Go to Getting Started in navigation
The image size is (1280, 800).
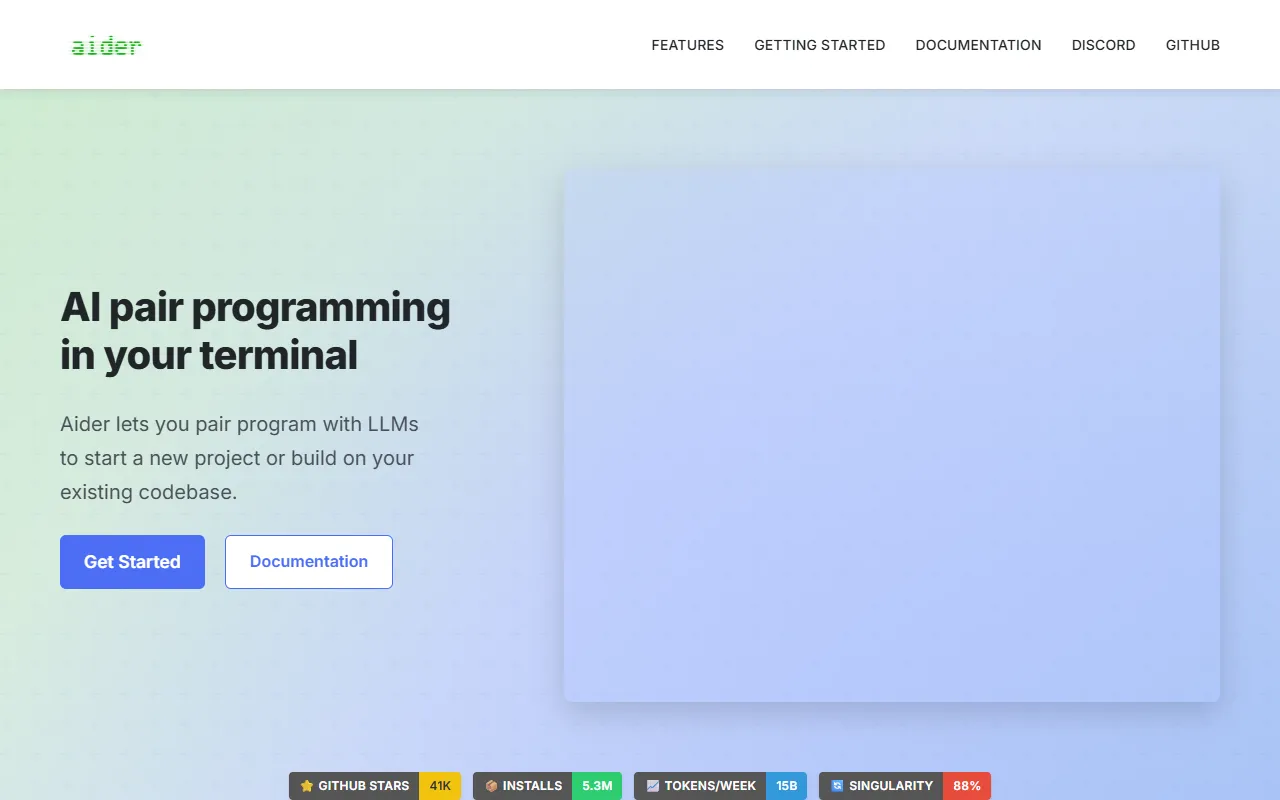pos(819,45)
